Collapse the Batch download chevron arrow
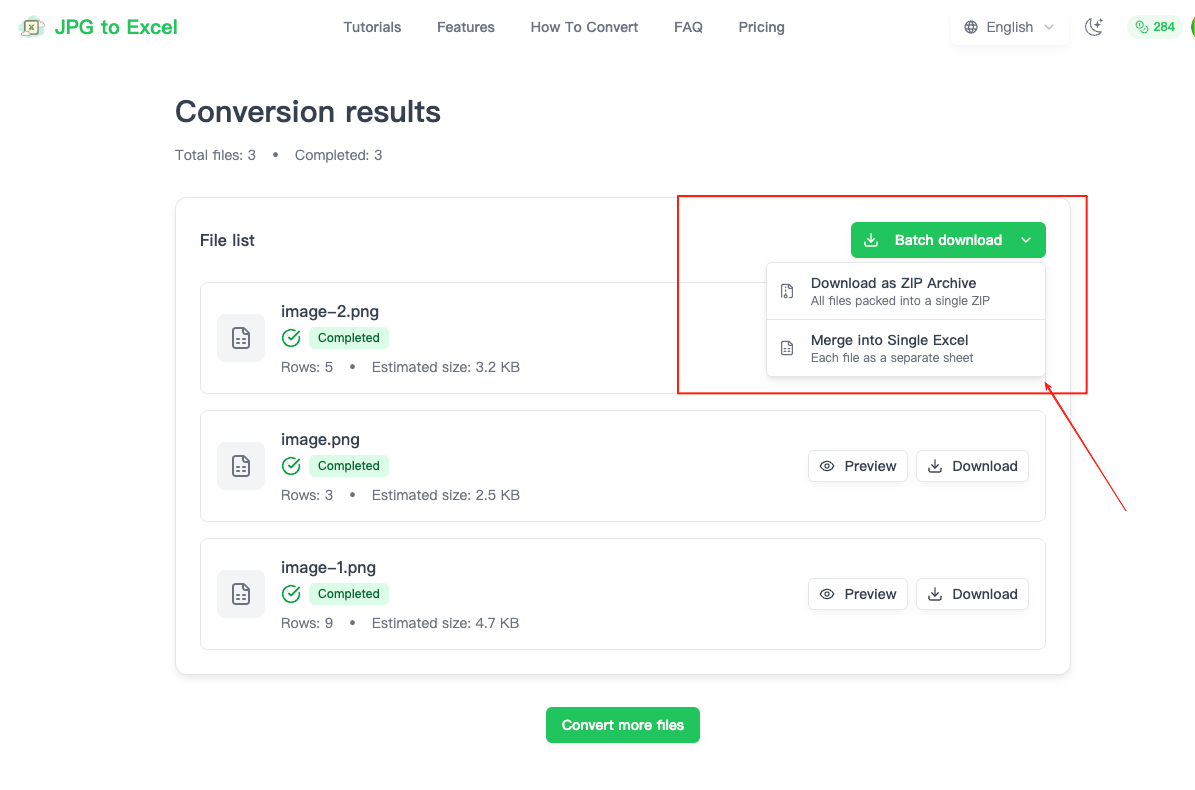1195x790 pixels. [1026, 240]
